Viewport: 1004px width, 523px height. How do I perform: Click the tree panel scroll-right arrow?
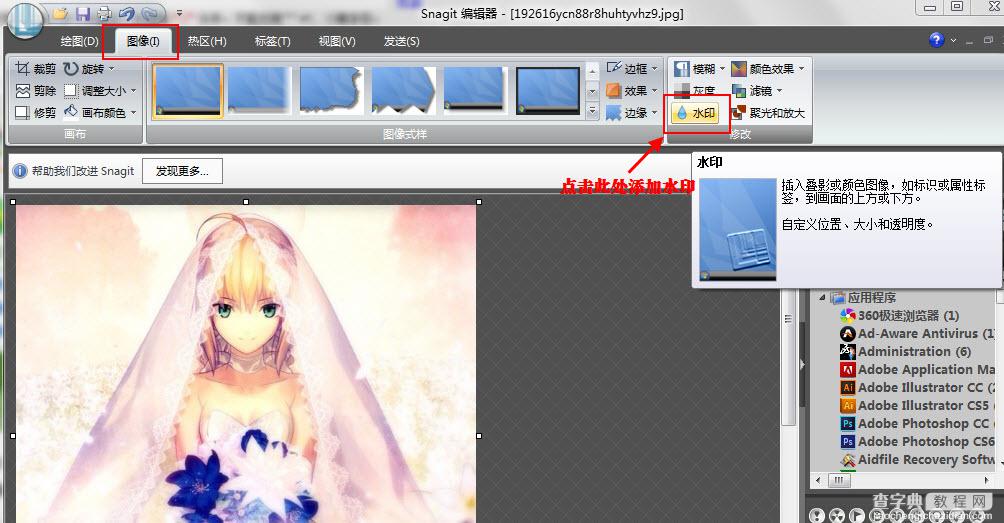pos(986,479)
